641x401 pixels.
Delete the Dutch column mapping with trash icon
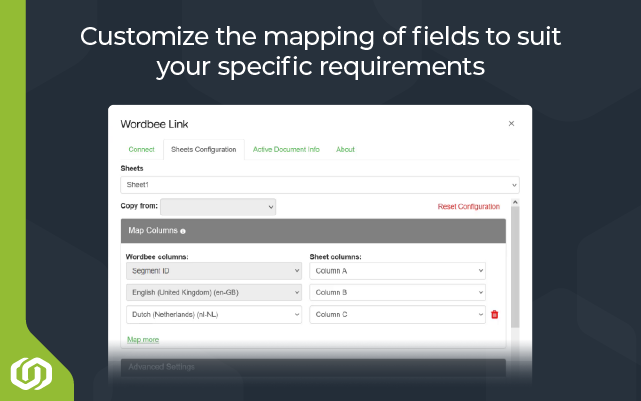click(495, 314)
